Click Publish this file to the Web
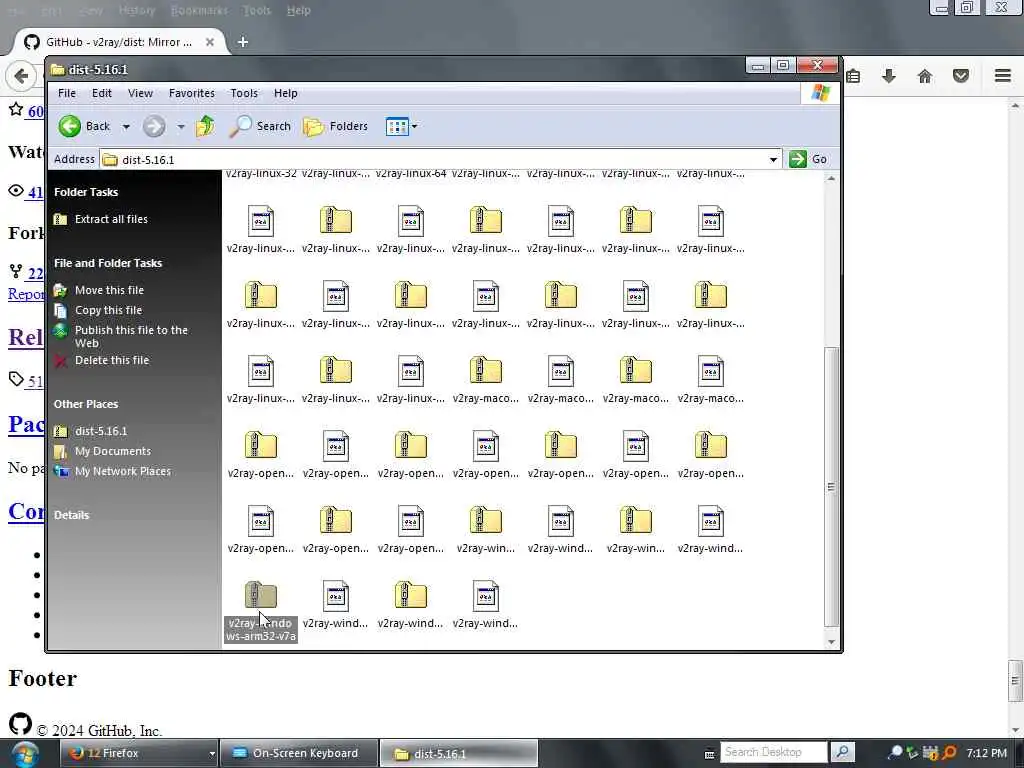 131,336
